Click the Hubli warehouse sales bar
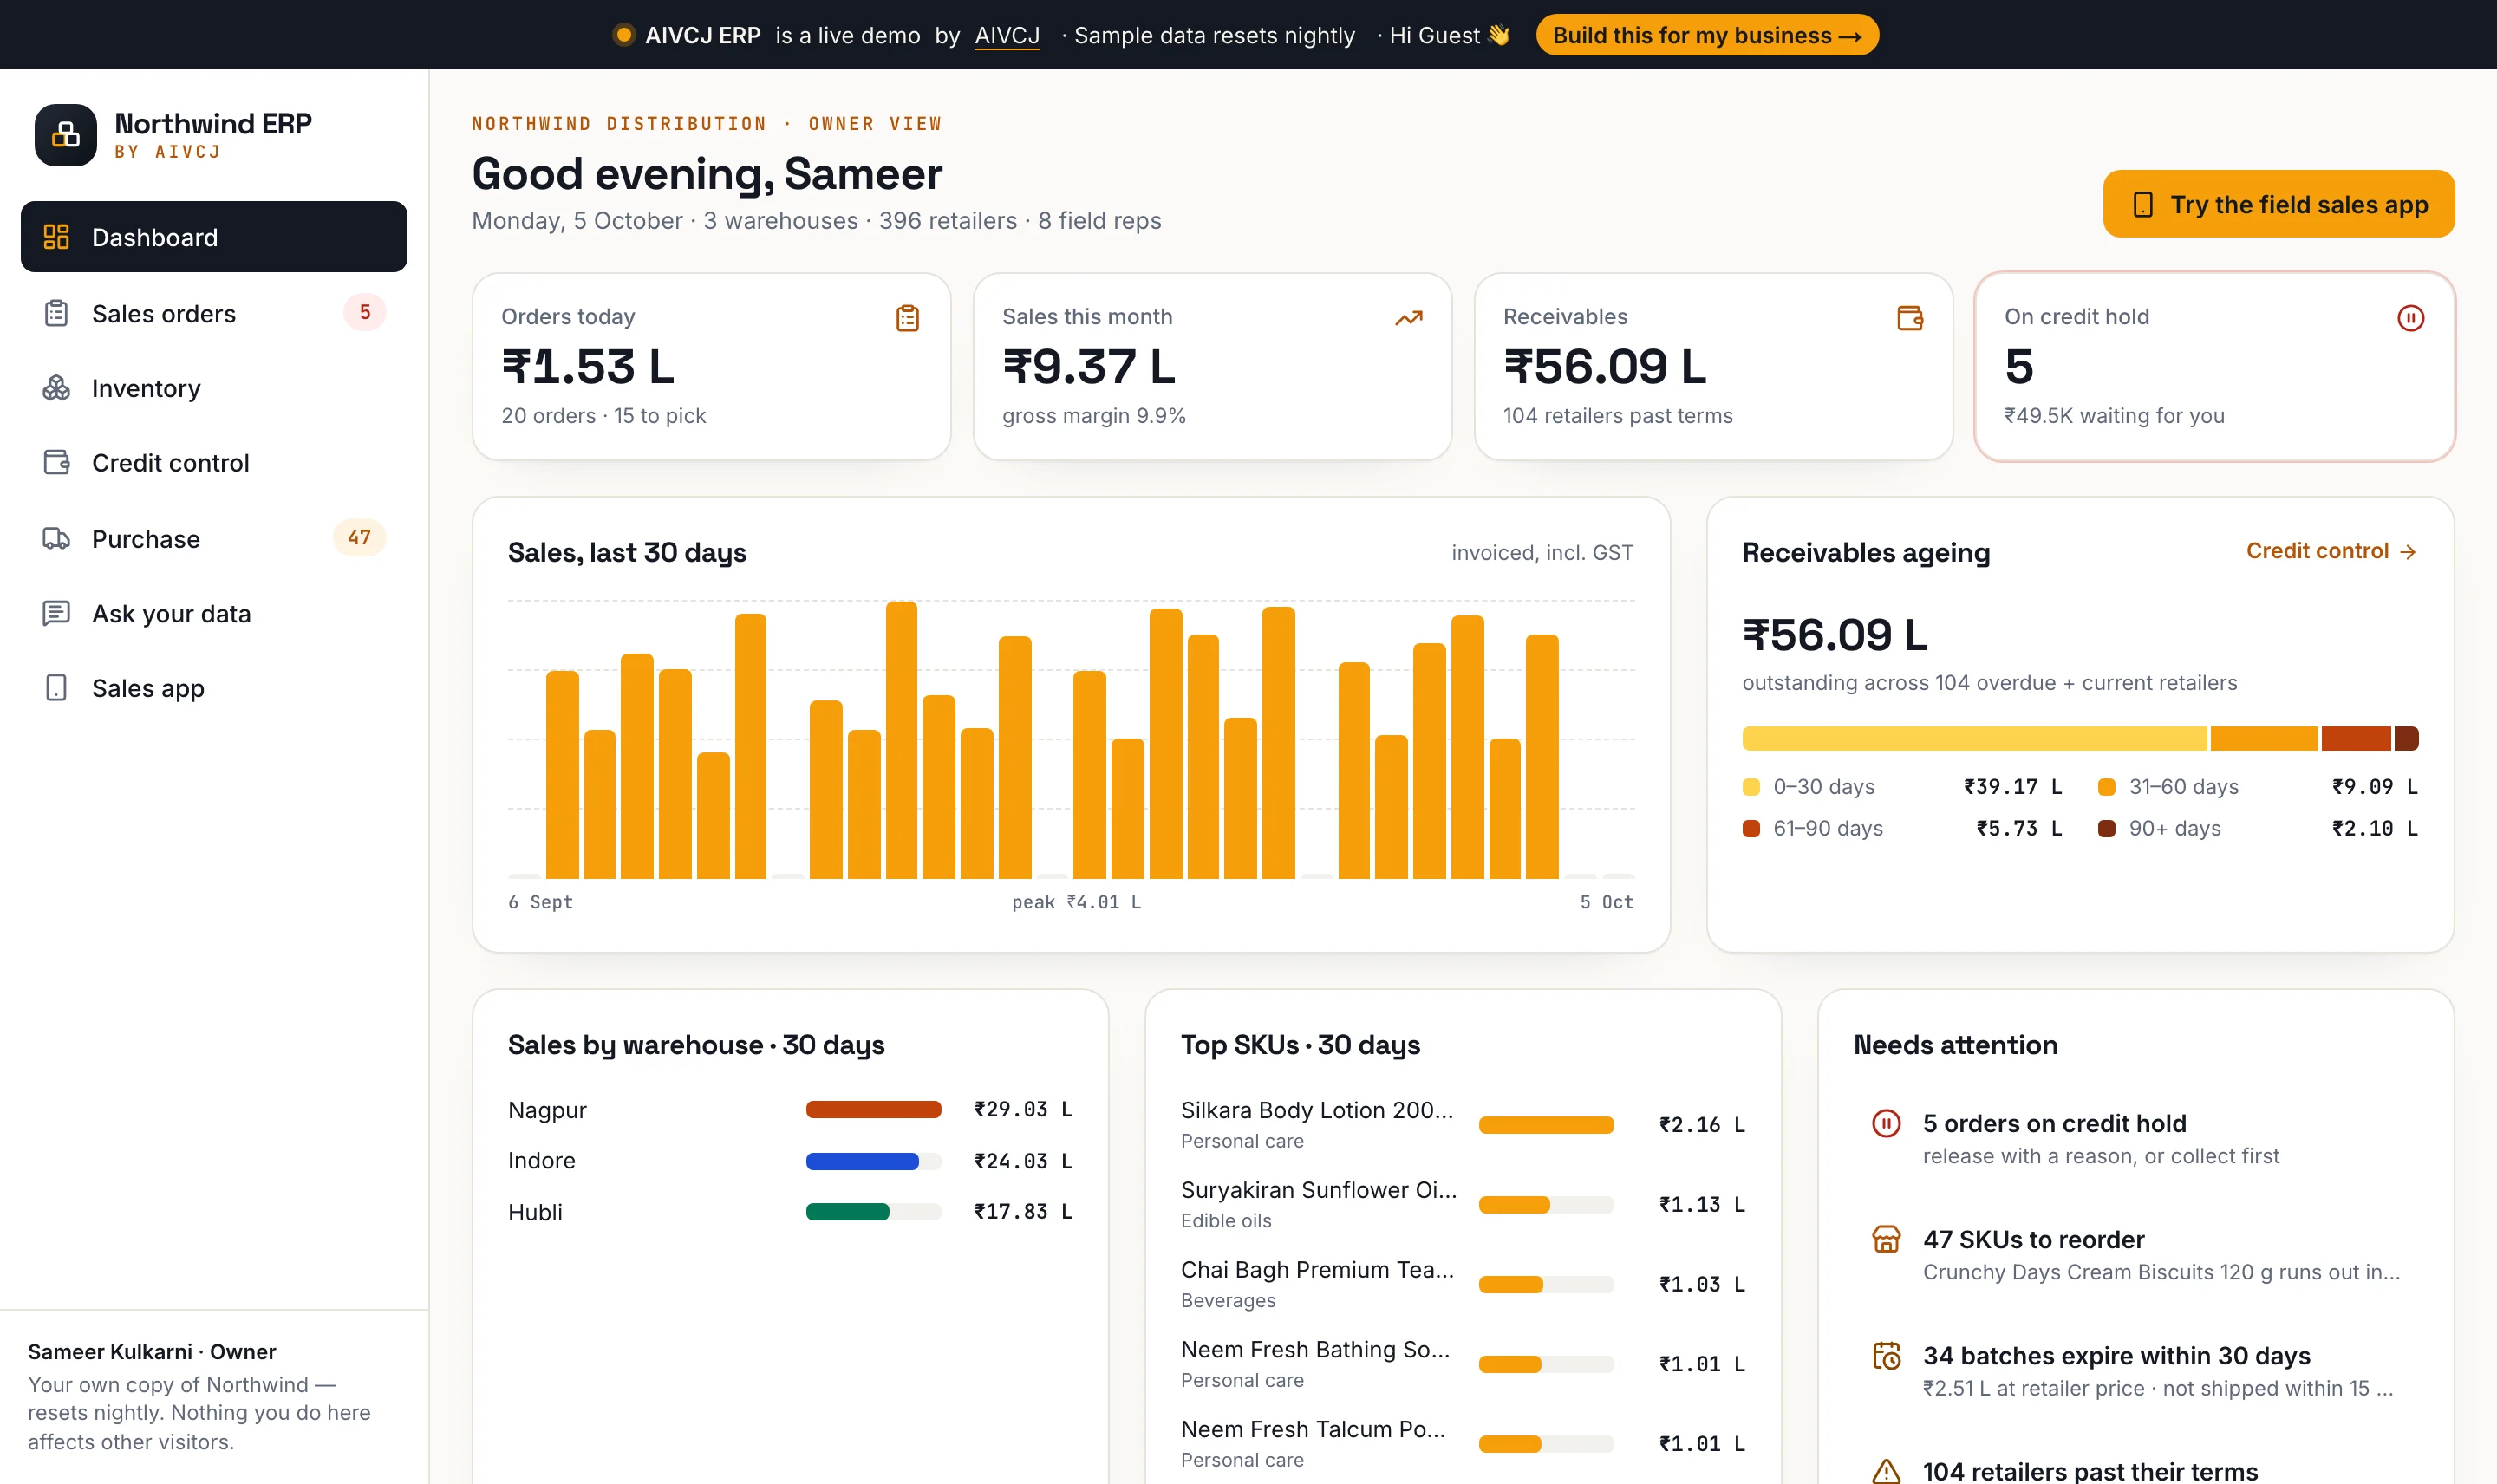 [x=873, y=1212]
